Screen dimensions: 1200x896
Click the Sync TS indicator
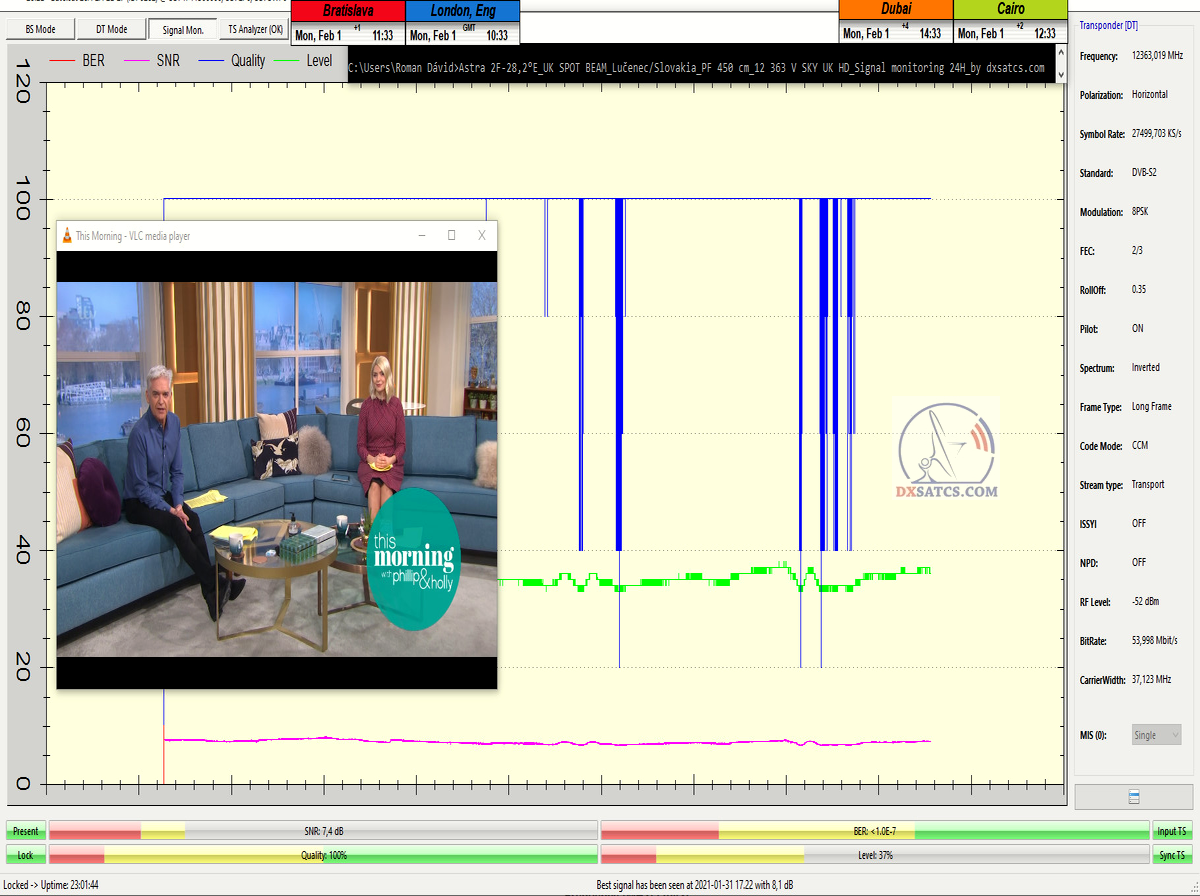[x=1172, y=855]
